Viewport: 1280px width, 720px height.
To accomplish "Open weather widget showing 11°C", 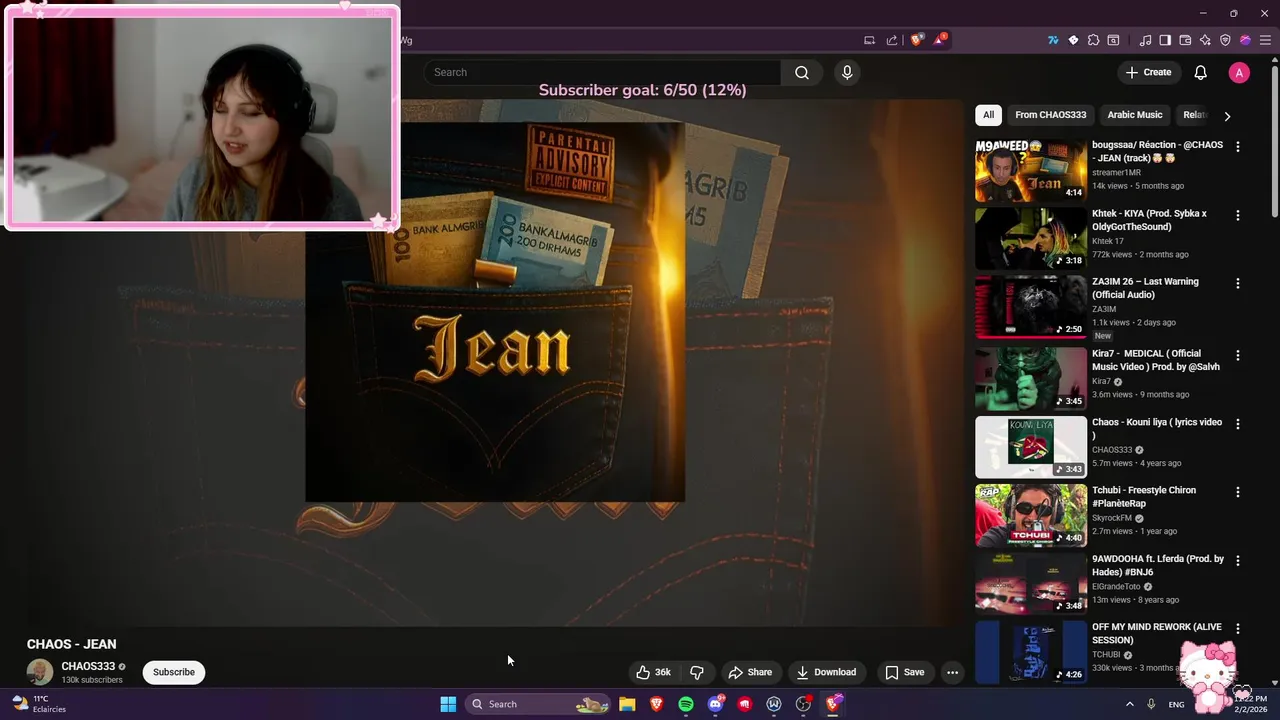I will tap(38, 704).
